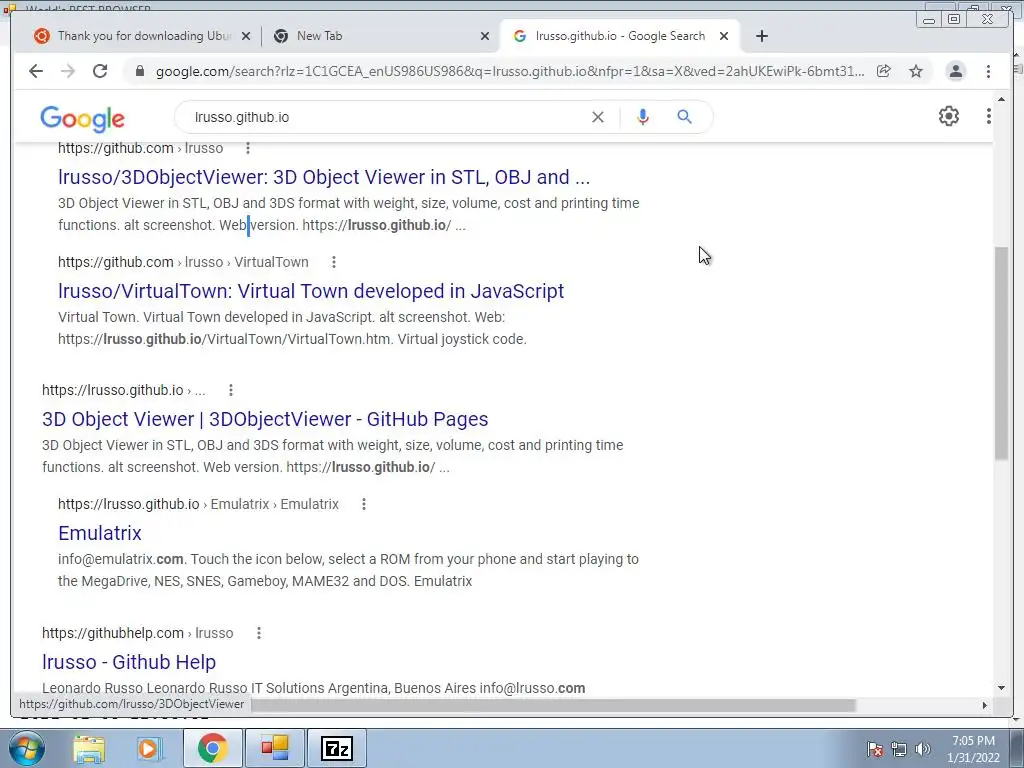This screenshot has height=768, width=1024.
Task: Close the New Tab tab
Action: click(485, 37)
